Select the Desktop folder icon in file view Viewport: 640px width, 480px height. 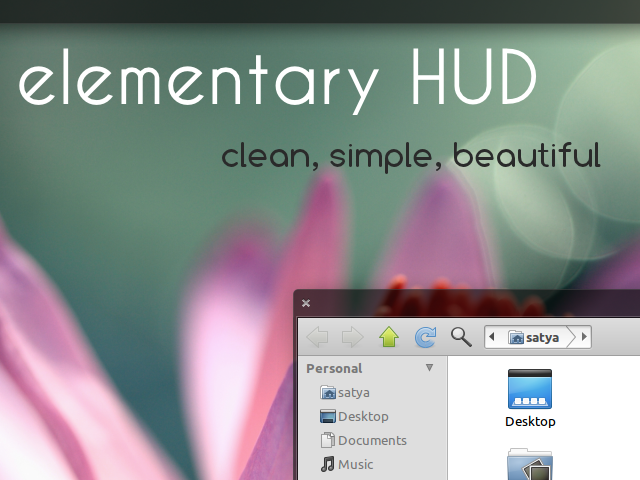coord(530,389)
